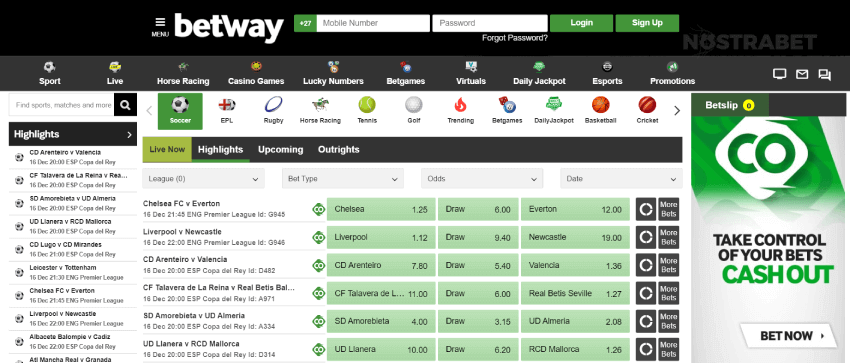Viewport: 850px width, 363px height.
Task: Click the search magnifier button
Action: 125,105
